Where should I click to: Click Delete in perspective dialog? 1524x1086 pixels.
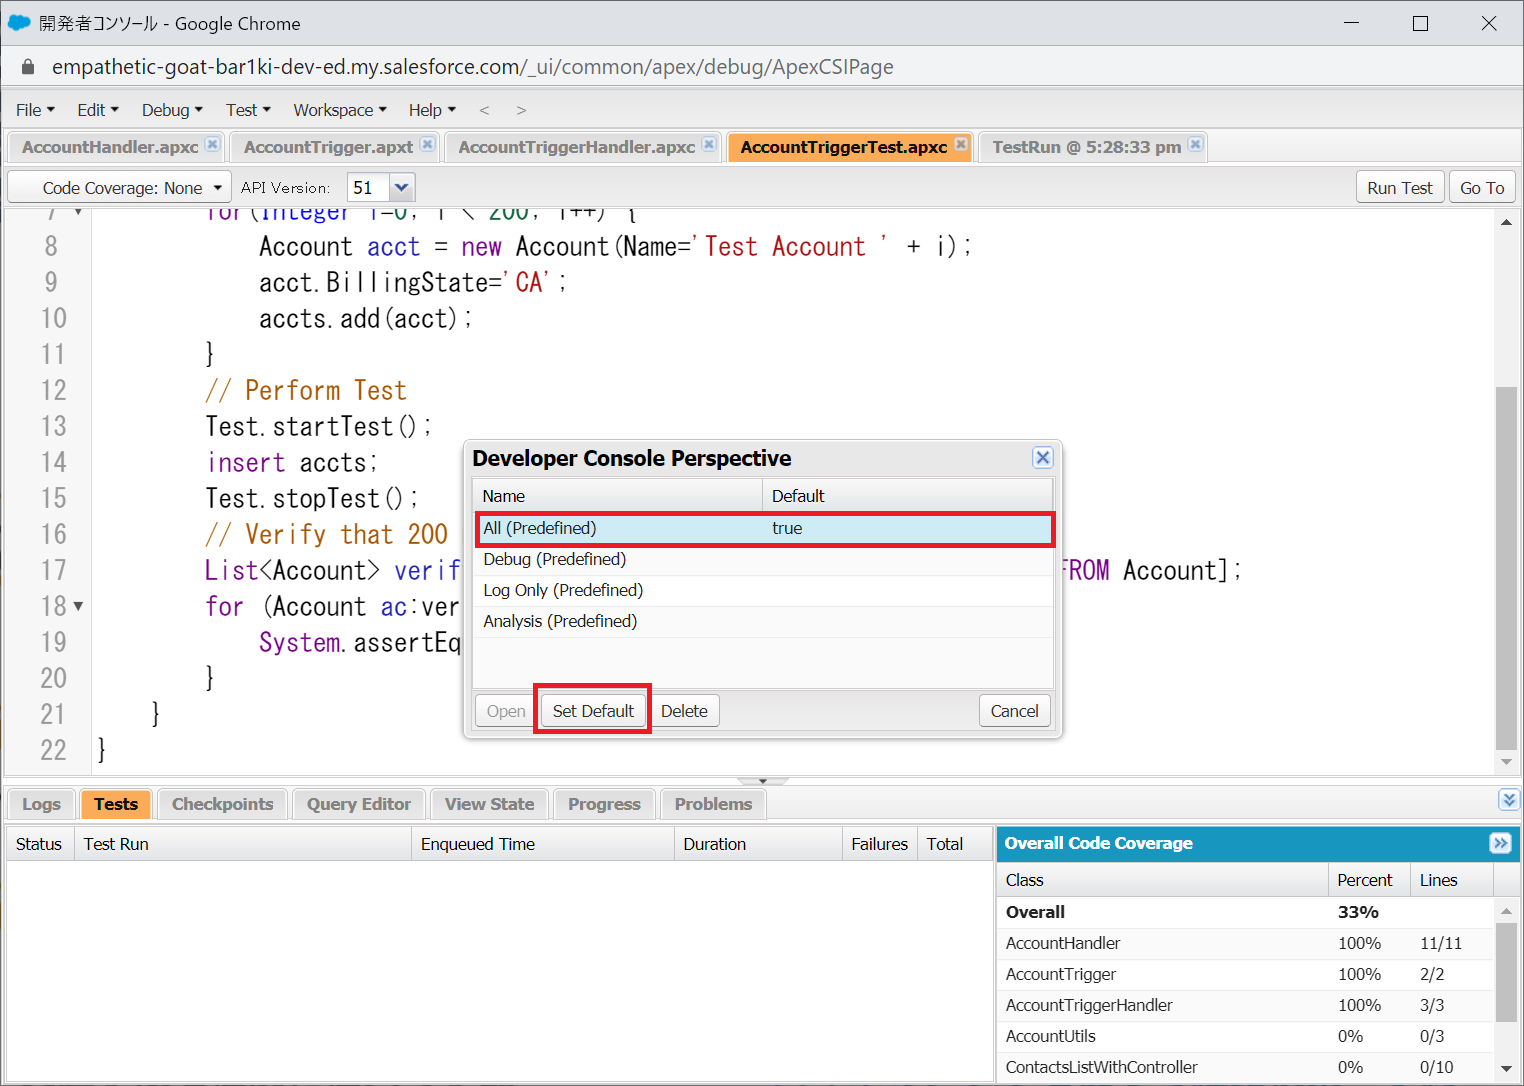pyautogui.click(x=684, y=711)
